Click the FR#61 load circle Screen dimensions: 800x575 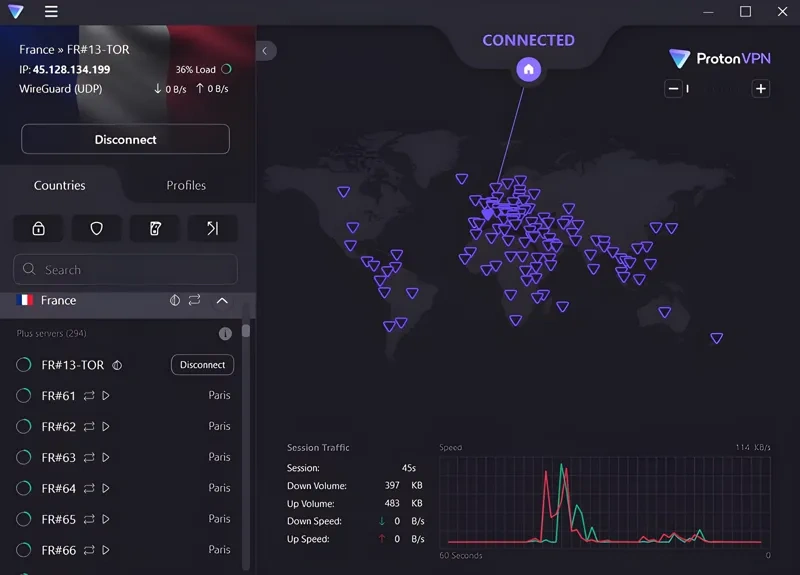[23, 395]
